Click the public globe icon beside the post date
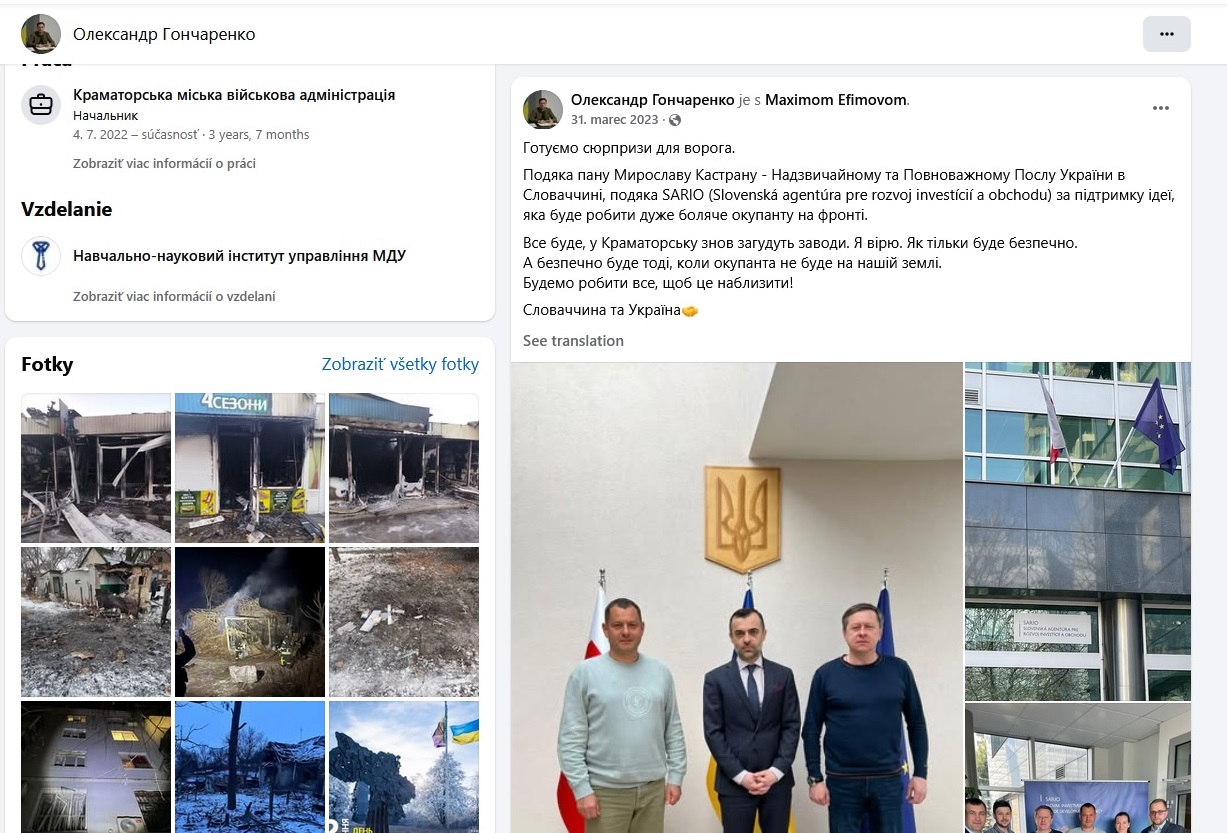 click(675, 120)
